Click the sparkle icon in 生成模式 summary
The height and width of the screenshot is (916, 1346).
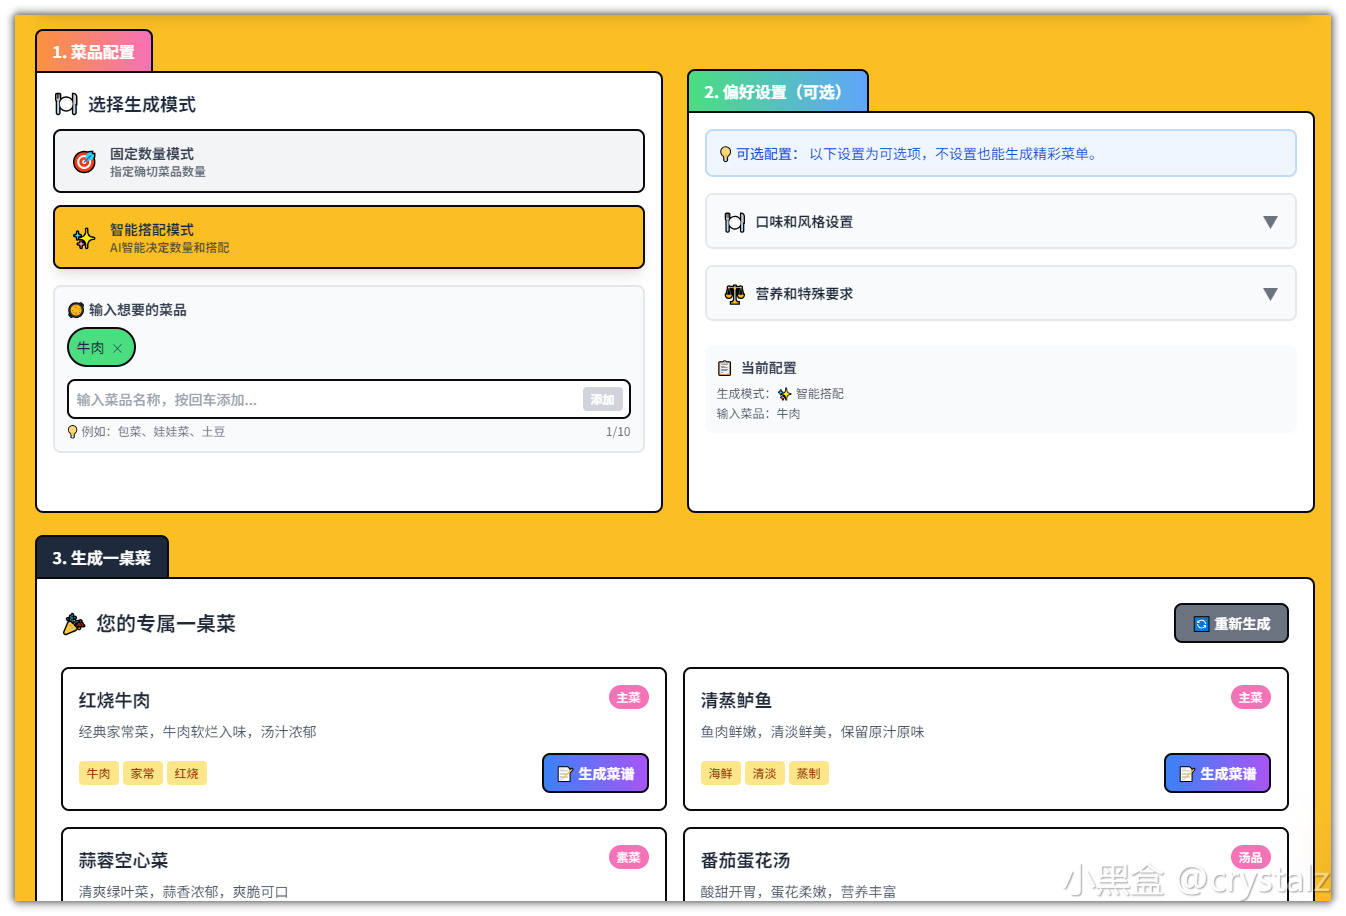784,394
